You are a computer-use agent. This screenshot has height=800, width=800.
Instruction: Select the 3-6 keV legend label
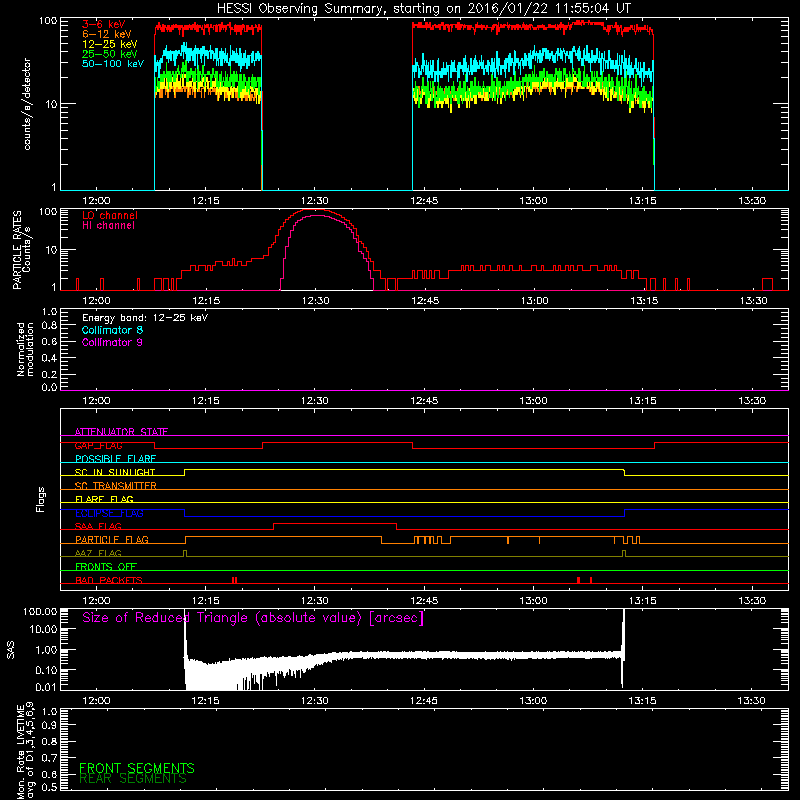(103, 24)
